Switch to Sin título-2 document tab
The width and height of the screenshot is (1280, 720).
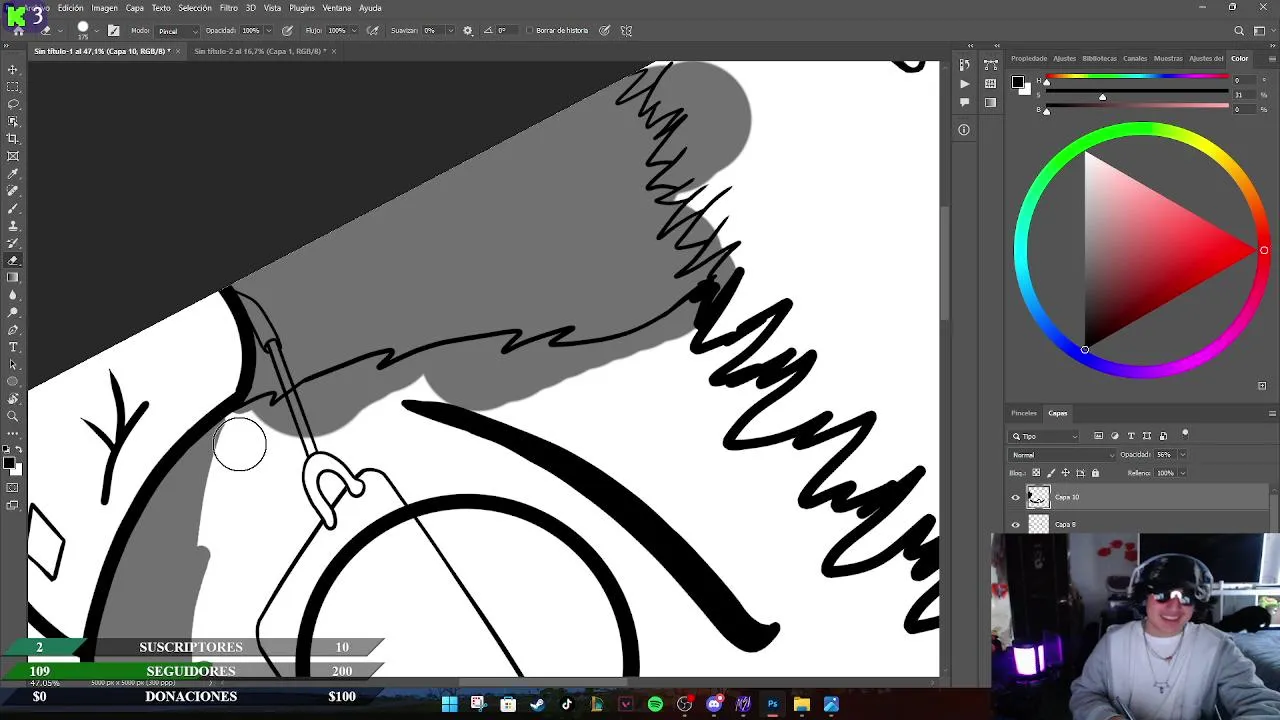[260, 51]
